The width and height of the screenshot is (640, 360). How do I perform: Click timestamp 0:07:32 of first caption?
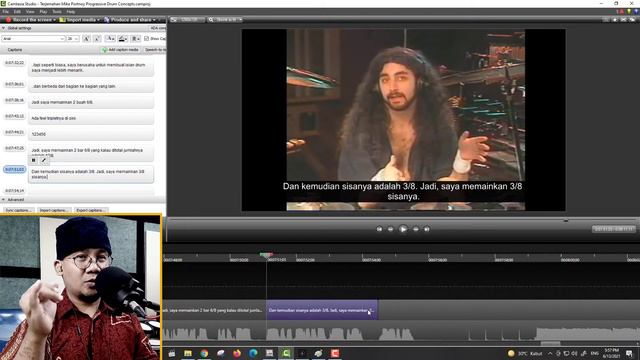[x=14, y=63]
